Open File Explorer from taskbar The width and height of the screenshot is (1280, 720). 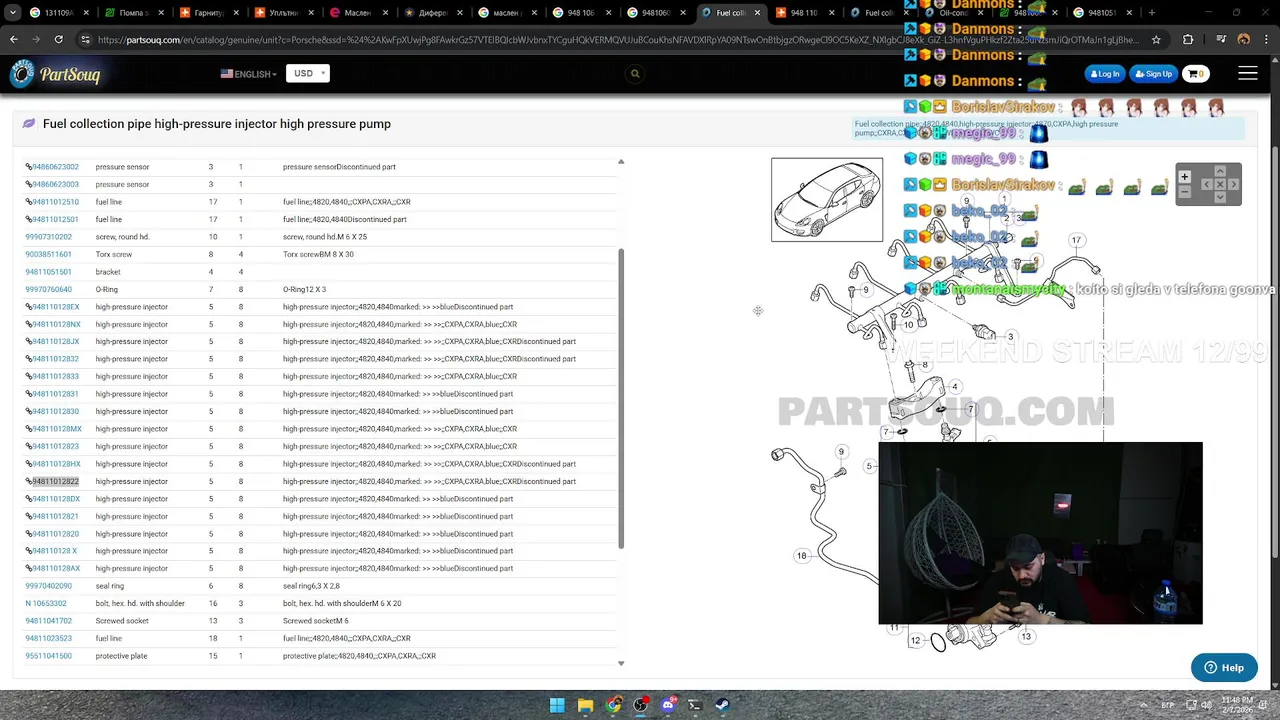(x=585, y=705)
